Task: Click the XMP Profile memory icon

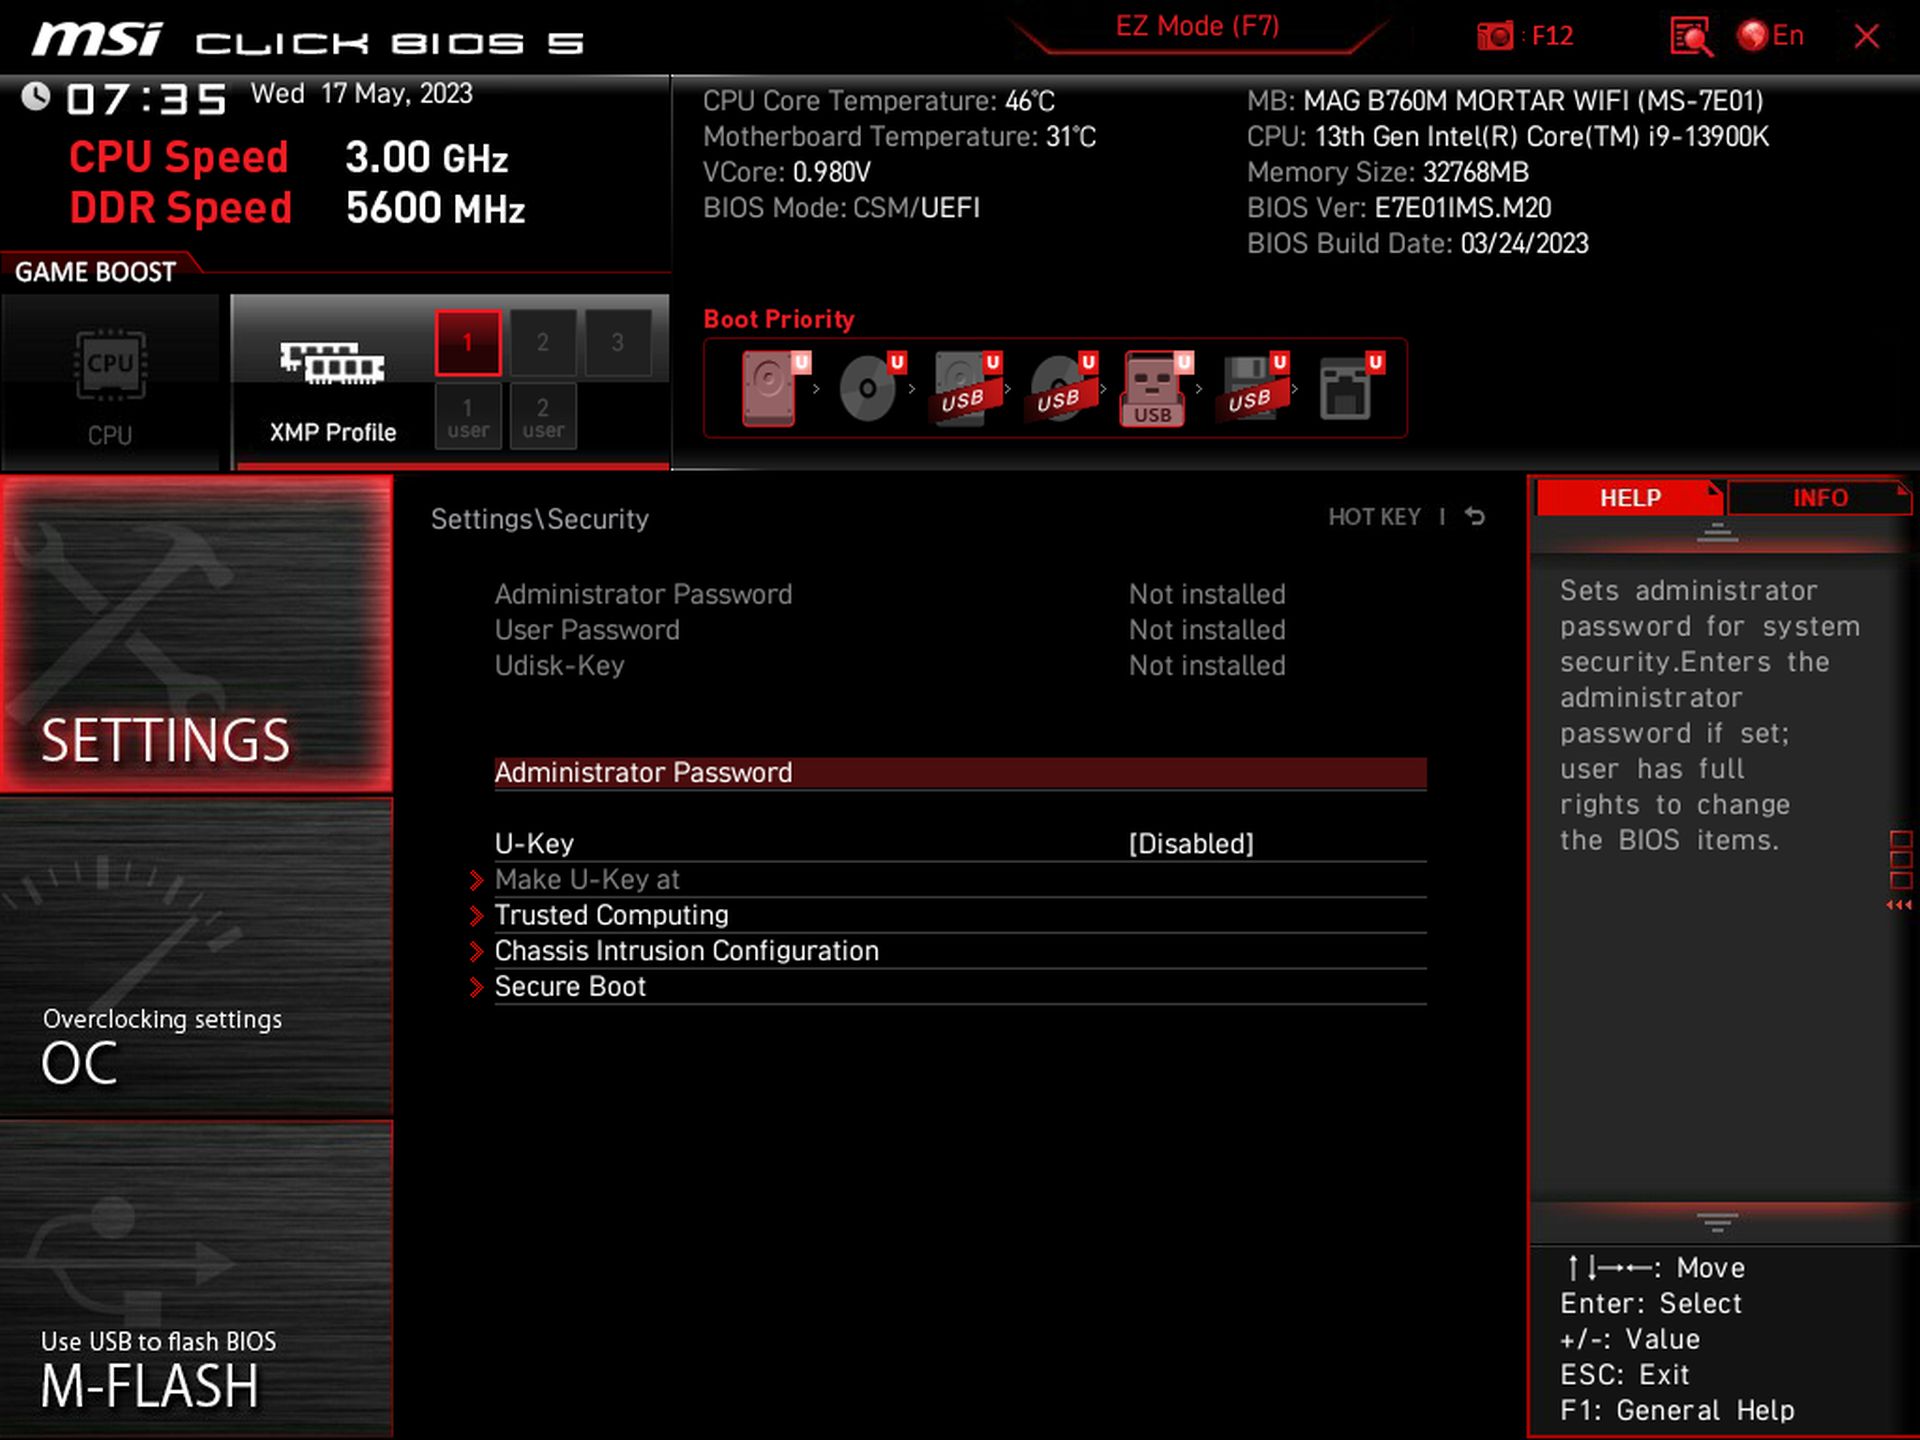Action: [332, 365]
